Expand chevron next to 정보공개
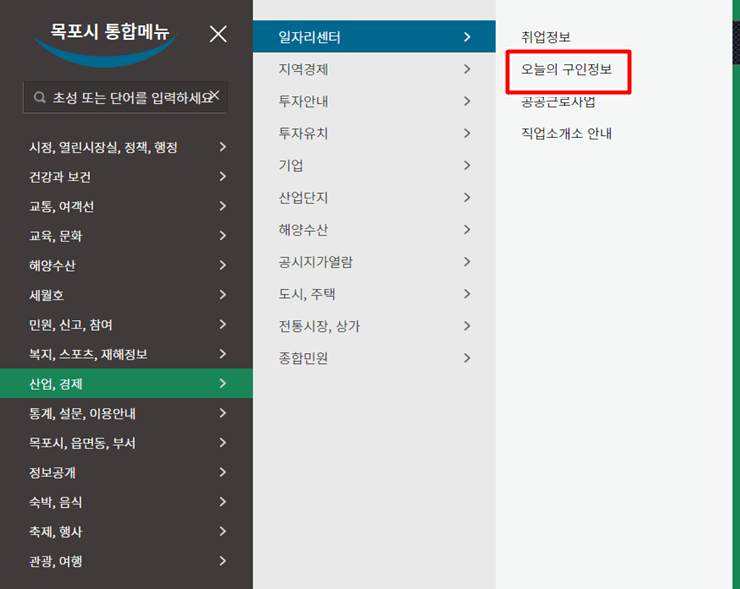This screenshot has width=740, height=589. [223, 472]
